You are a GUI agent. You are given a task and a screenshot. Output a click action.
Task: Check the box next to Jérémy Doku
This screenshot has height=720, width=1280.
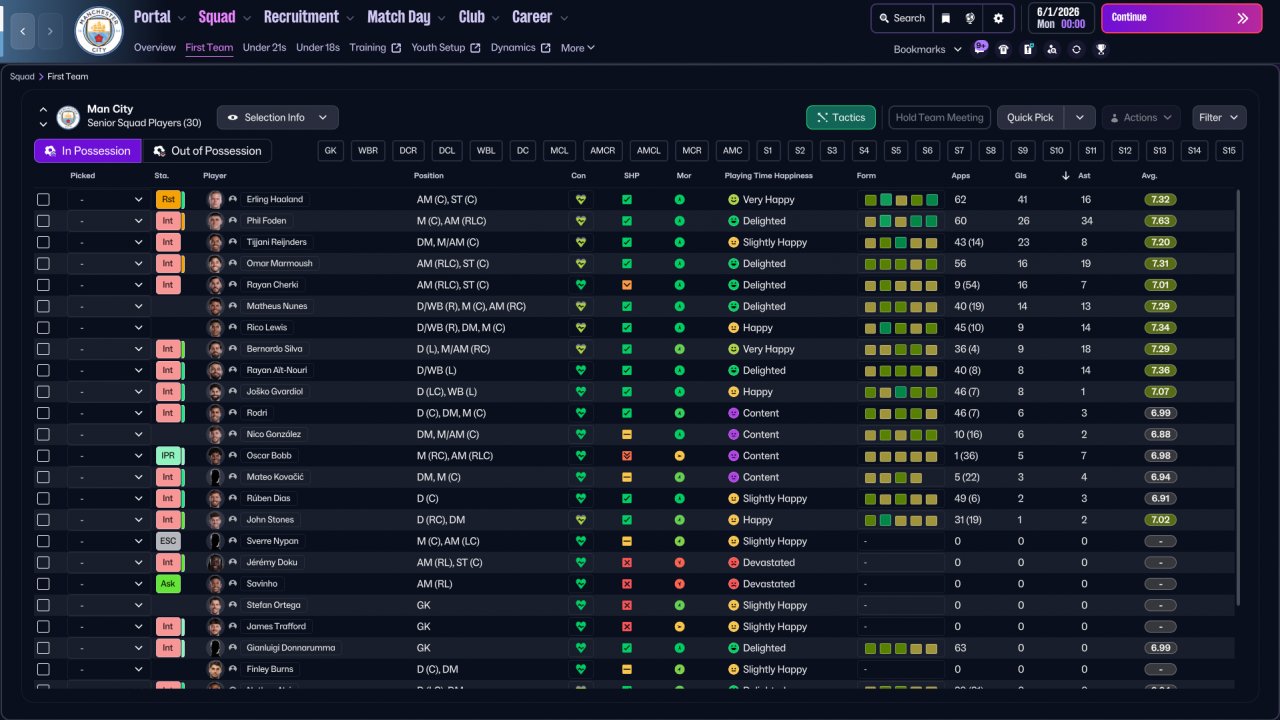coord(43,563)
